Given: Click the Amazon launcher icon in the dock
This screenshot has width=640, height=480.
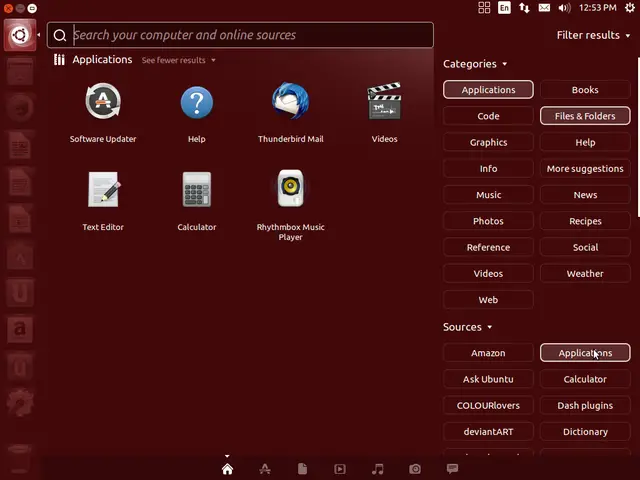Looking at the screenshot, I should 20,329.
